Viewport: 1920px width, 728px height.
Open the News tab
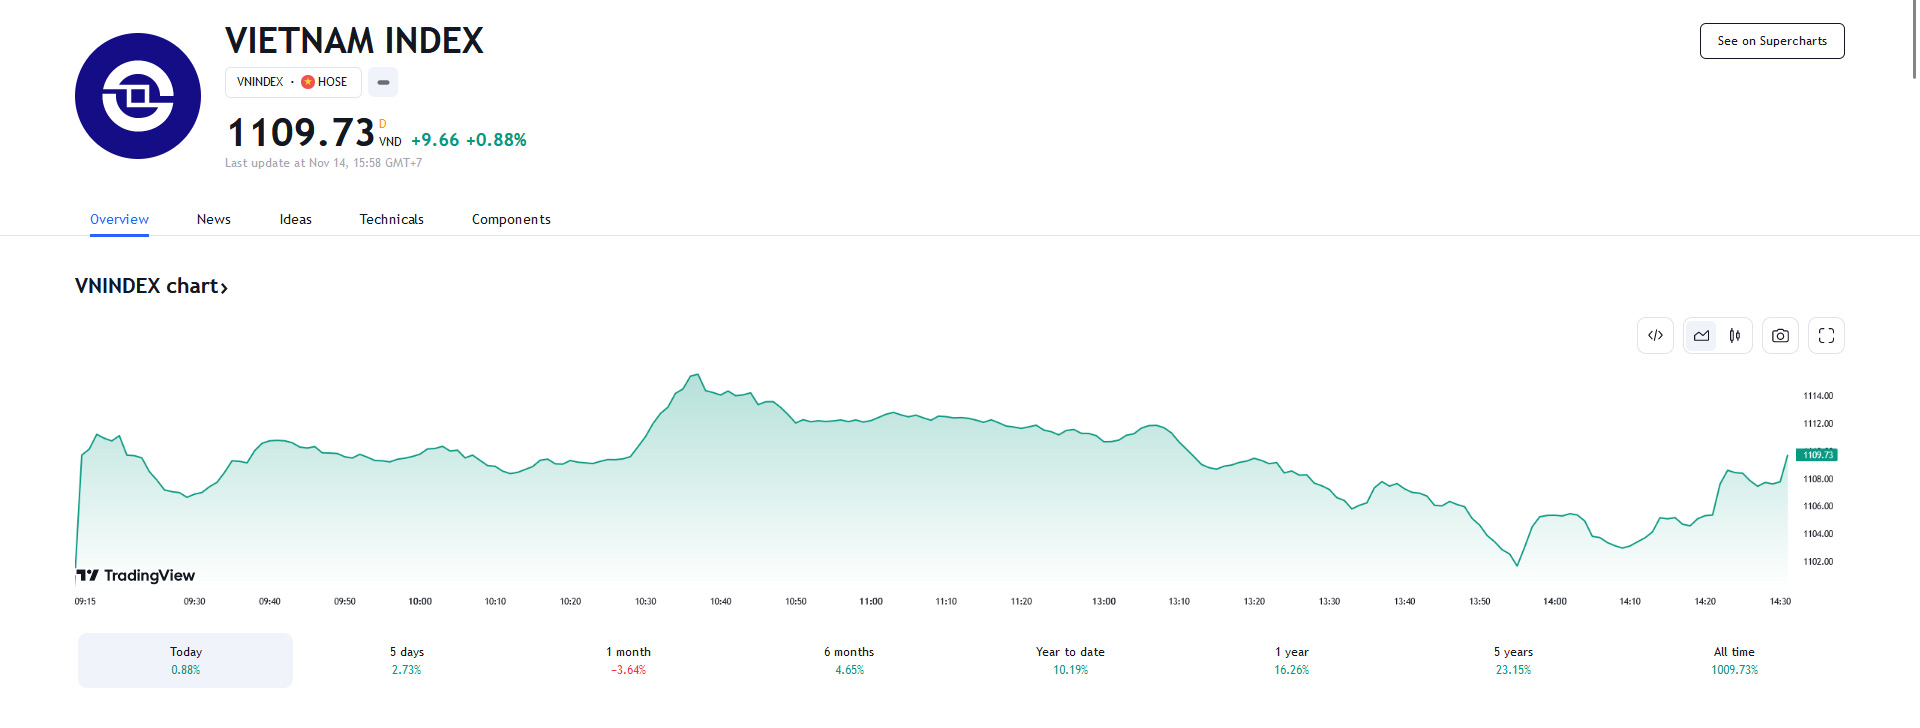[x=214, y=220]
